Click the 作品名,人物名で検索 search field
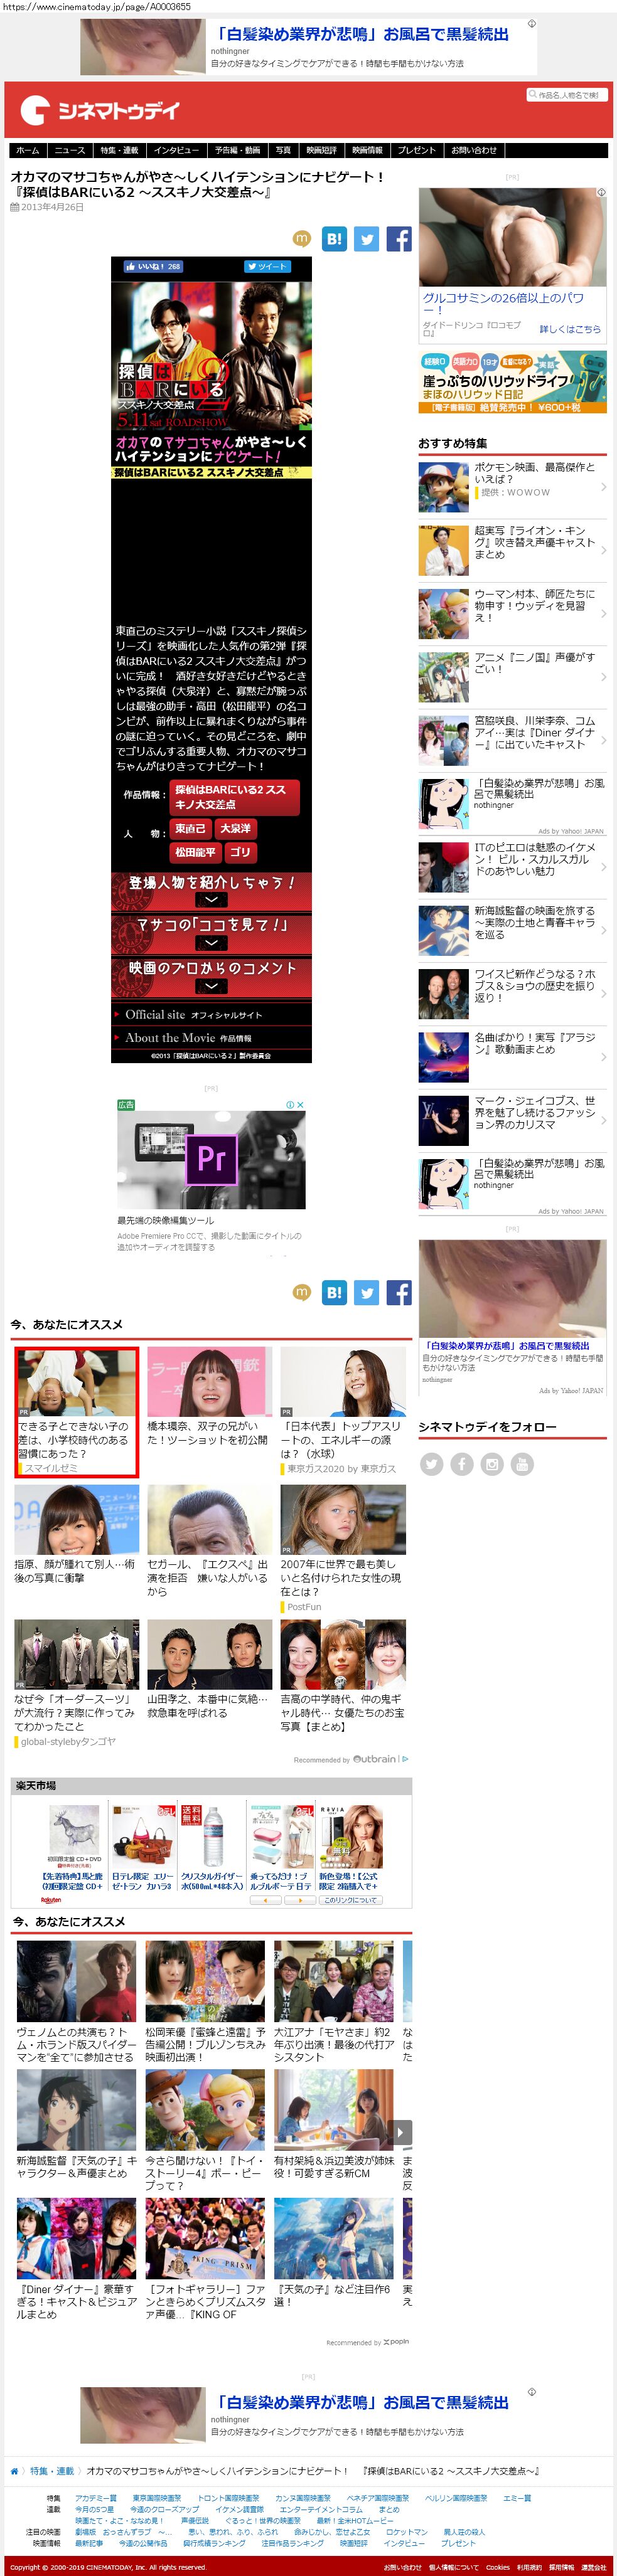 pyautogui.click(x=567, y=95)
